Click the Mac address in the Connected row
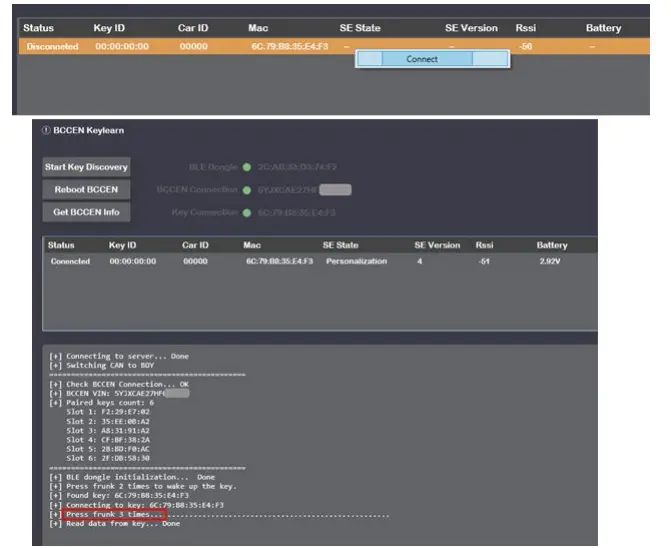The width and height of the screenshot is (671, 548). point(279,261)
